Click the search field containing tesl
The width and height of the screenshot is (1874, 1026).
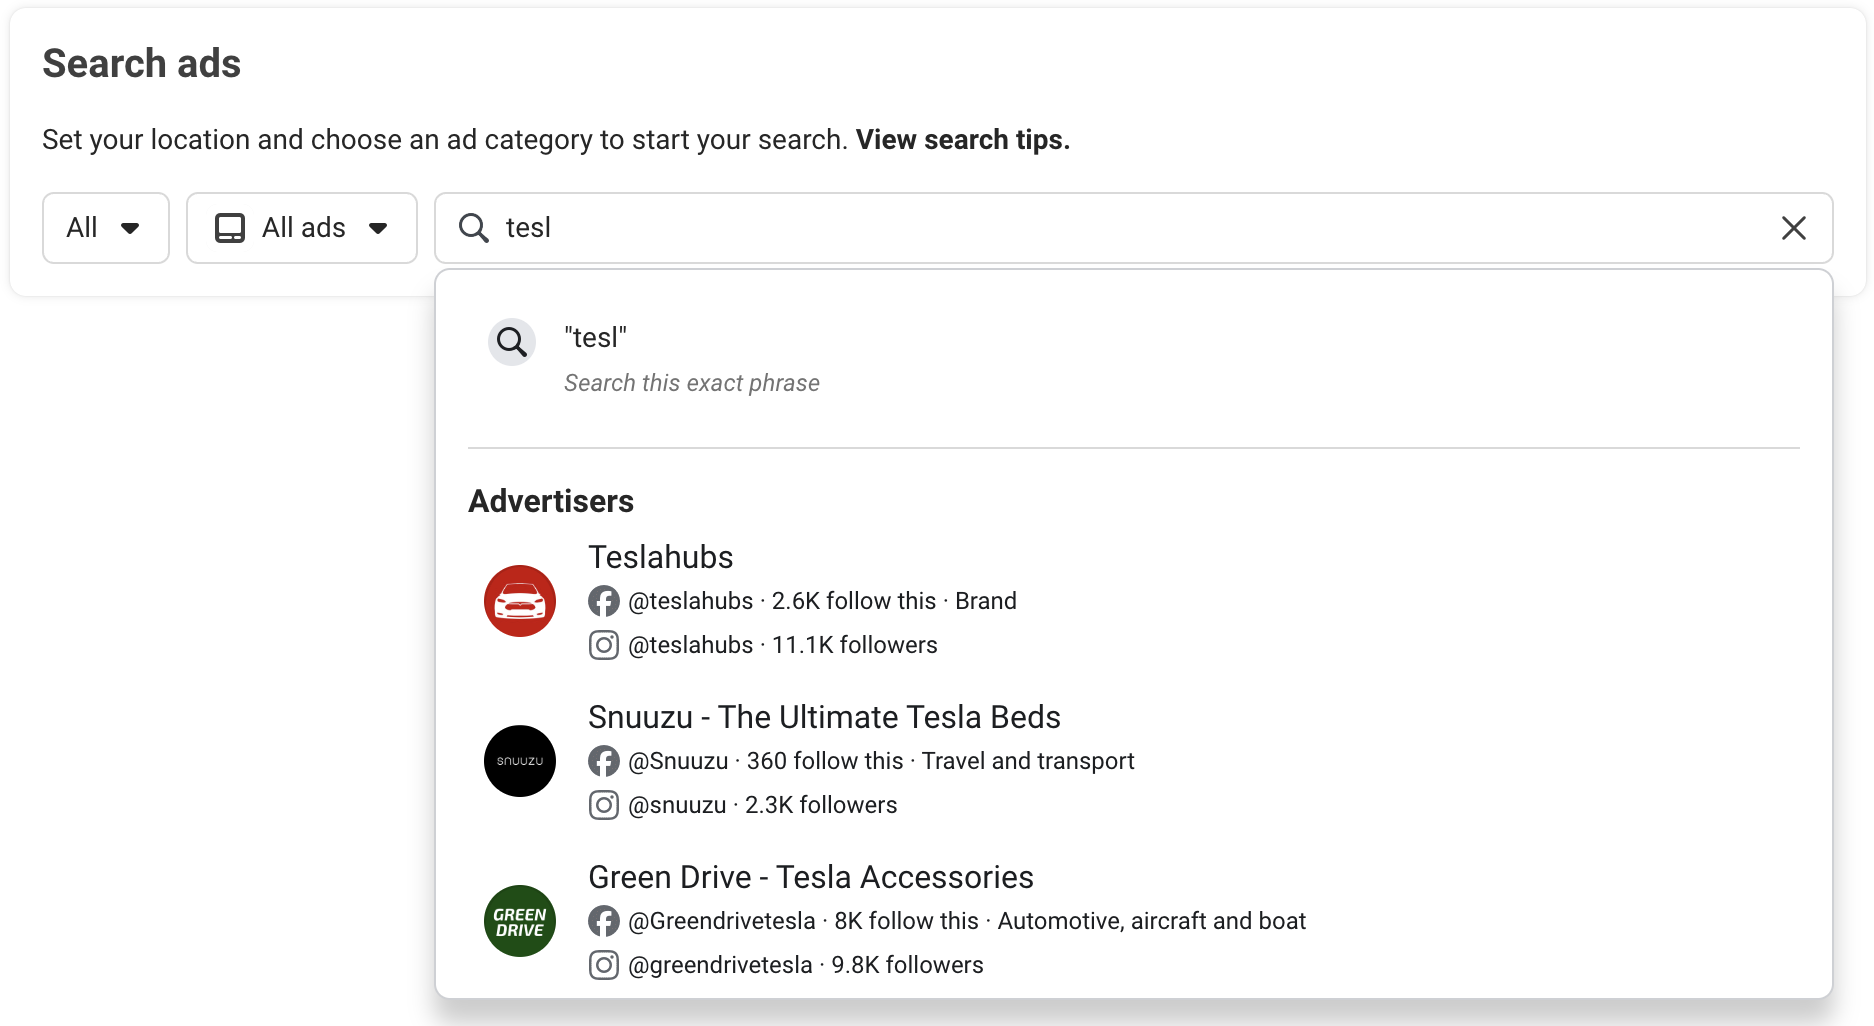click(x=1134, y=228)
